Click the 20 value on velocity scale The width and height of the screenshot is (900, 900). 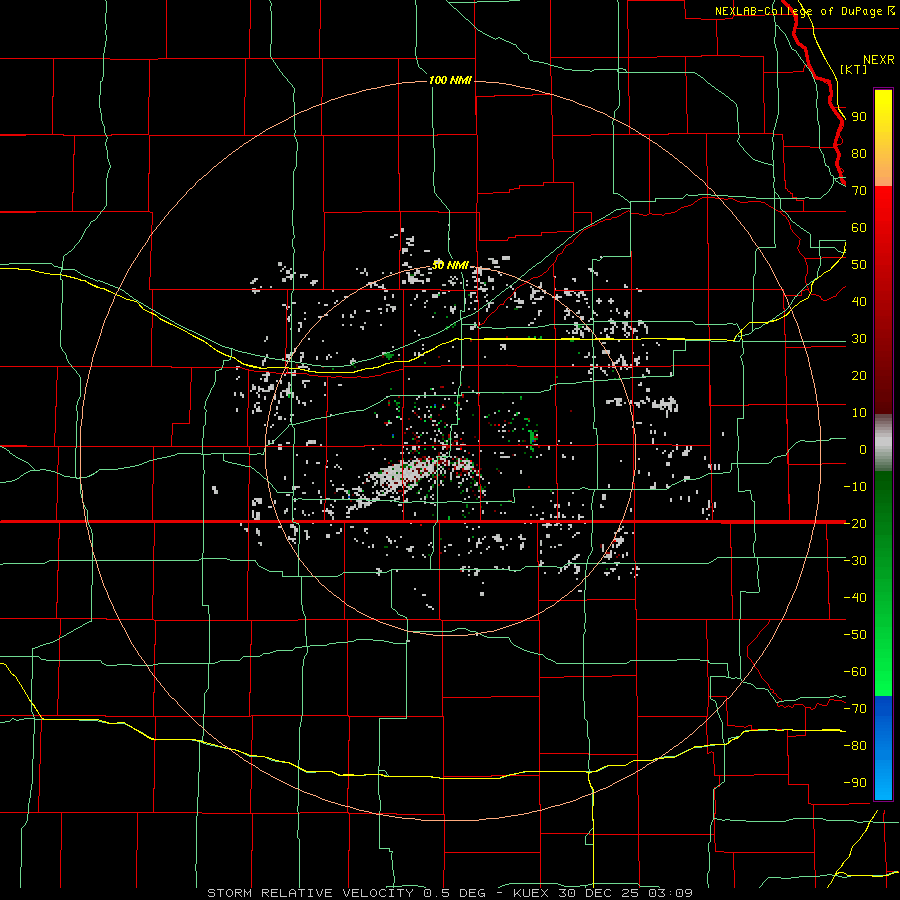click(859, 375)
